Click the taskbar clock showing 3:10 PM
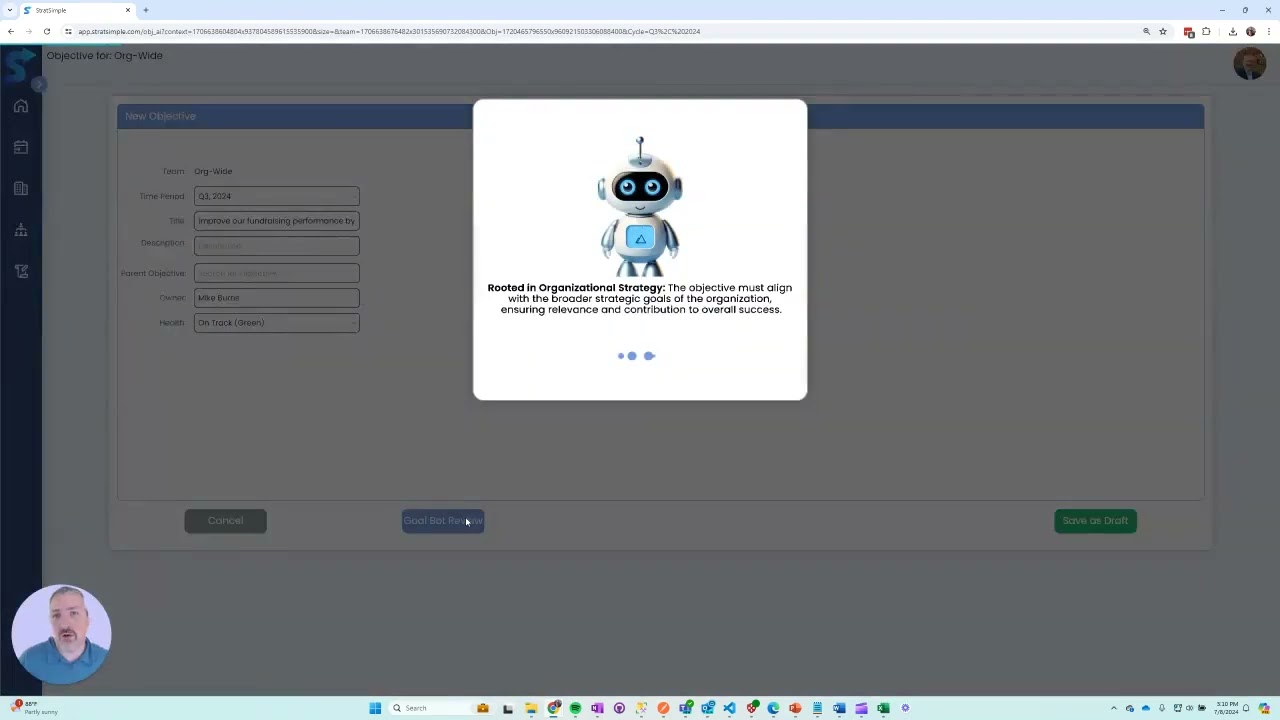Screen dimensions: 1280x720 pos(1225,708)
